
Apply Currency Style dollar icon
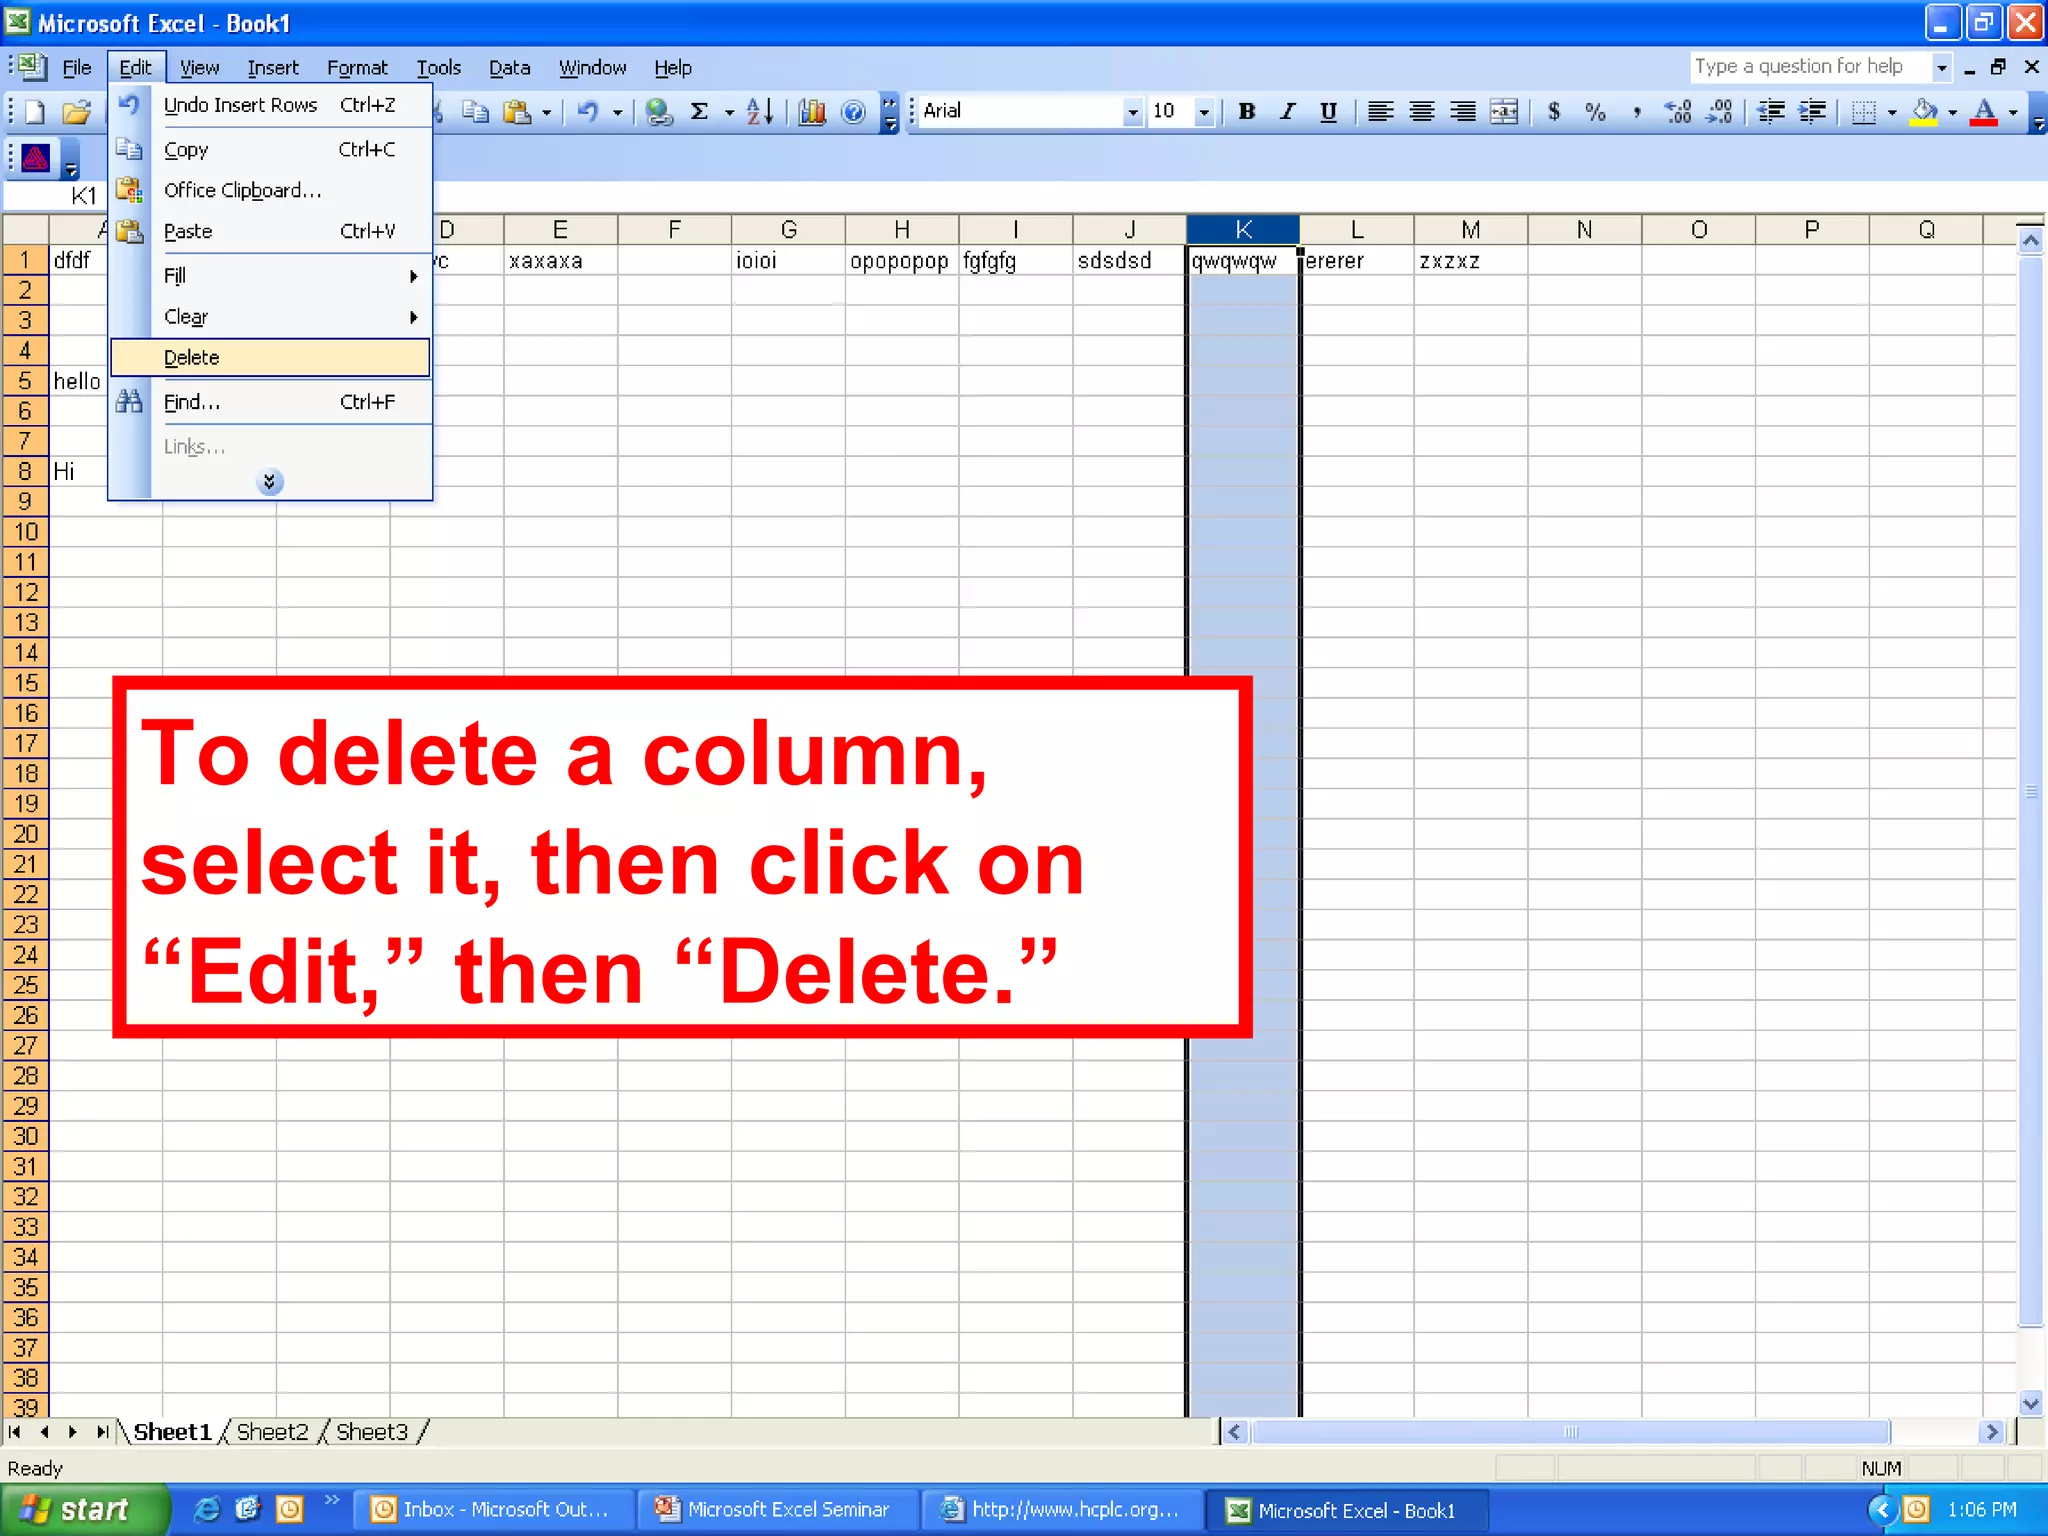tap(1554, 112)
